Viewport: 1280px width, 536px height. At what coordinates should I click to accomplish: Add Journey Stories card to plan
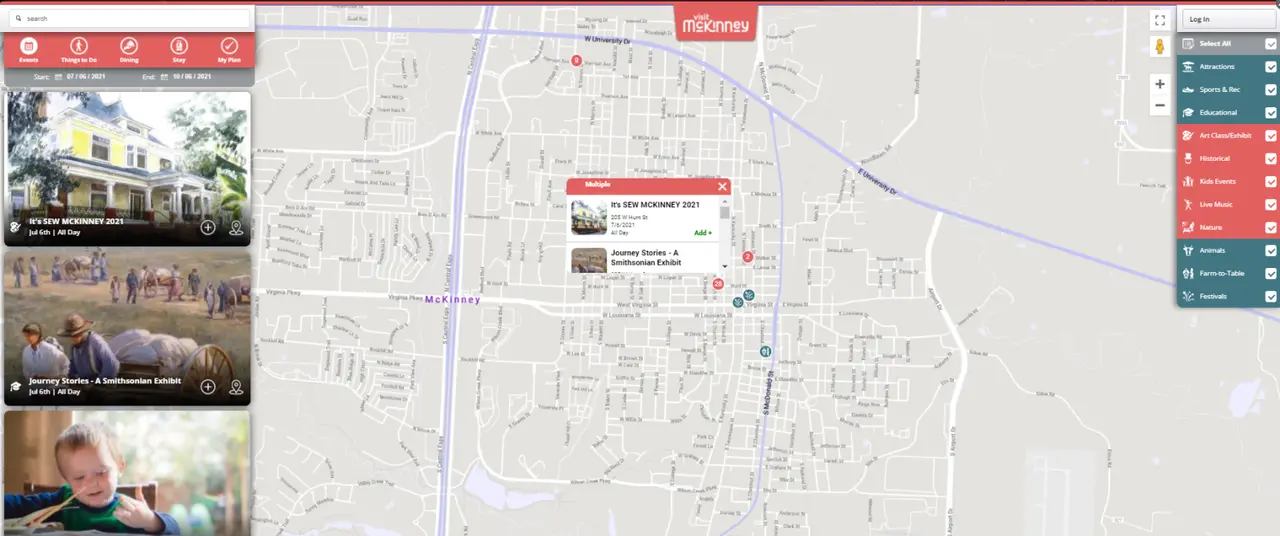point(208,386)
